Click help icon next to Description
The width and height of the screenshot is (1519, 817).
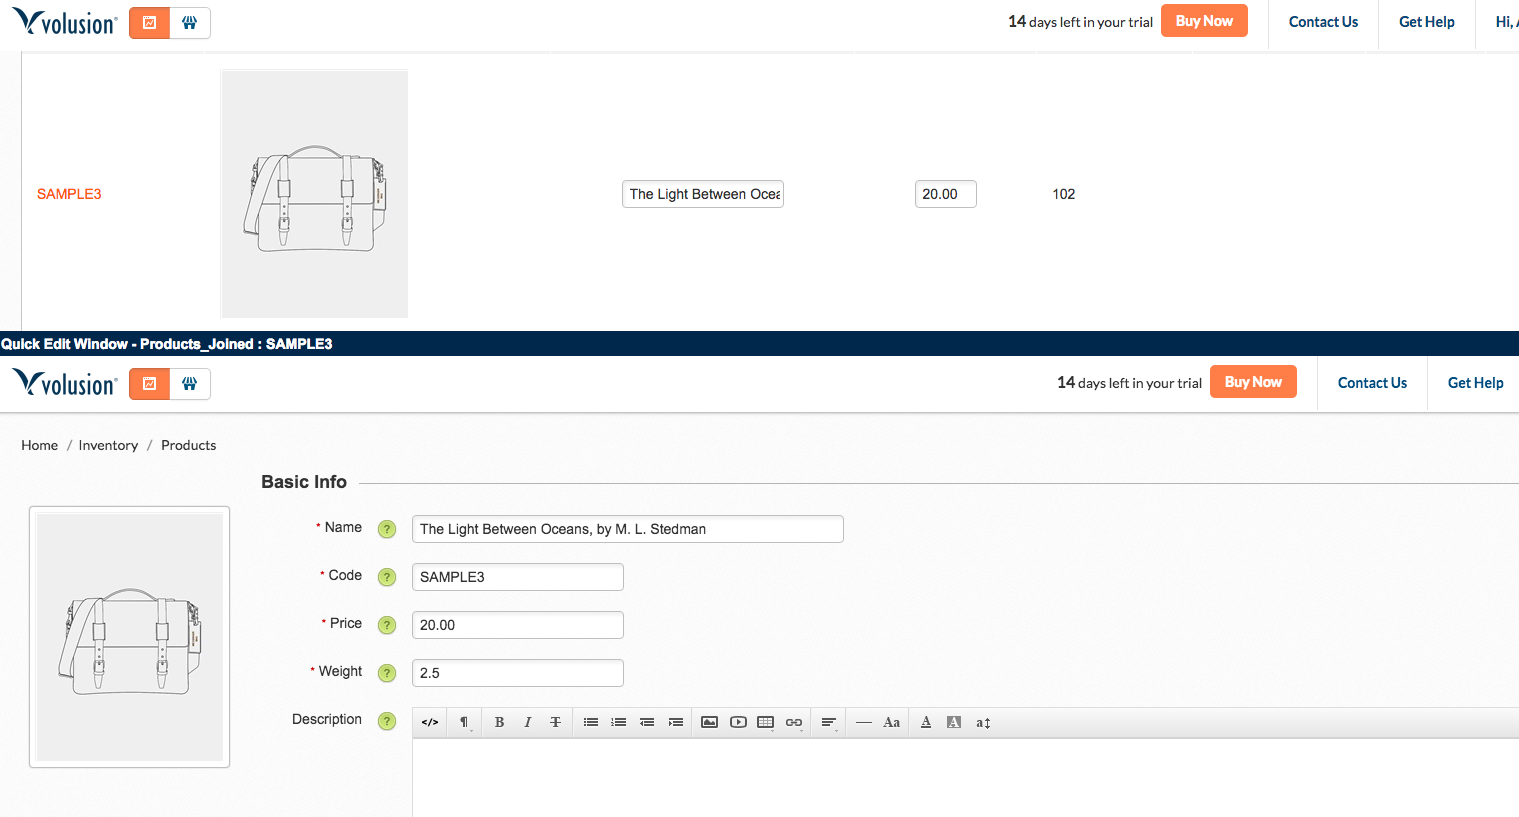[x=387, y=721]
